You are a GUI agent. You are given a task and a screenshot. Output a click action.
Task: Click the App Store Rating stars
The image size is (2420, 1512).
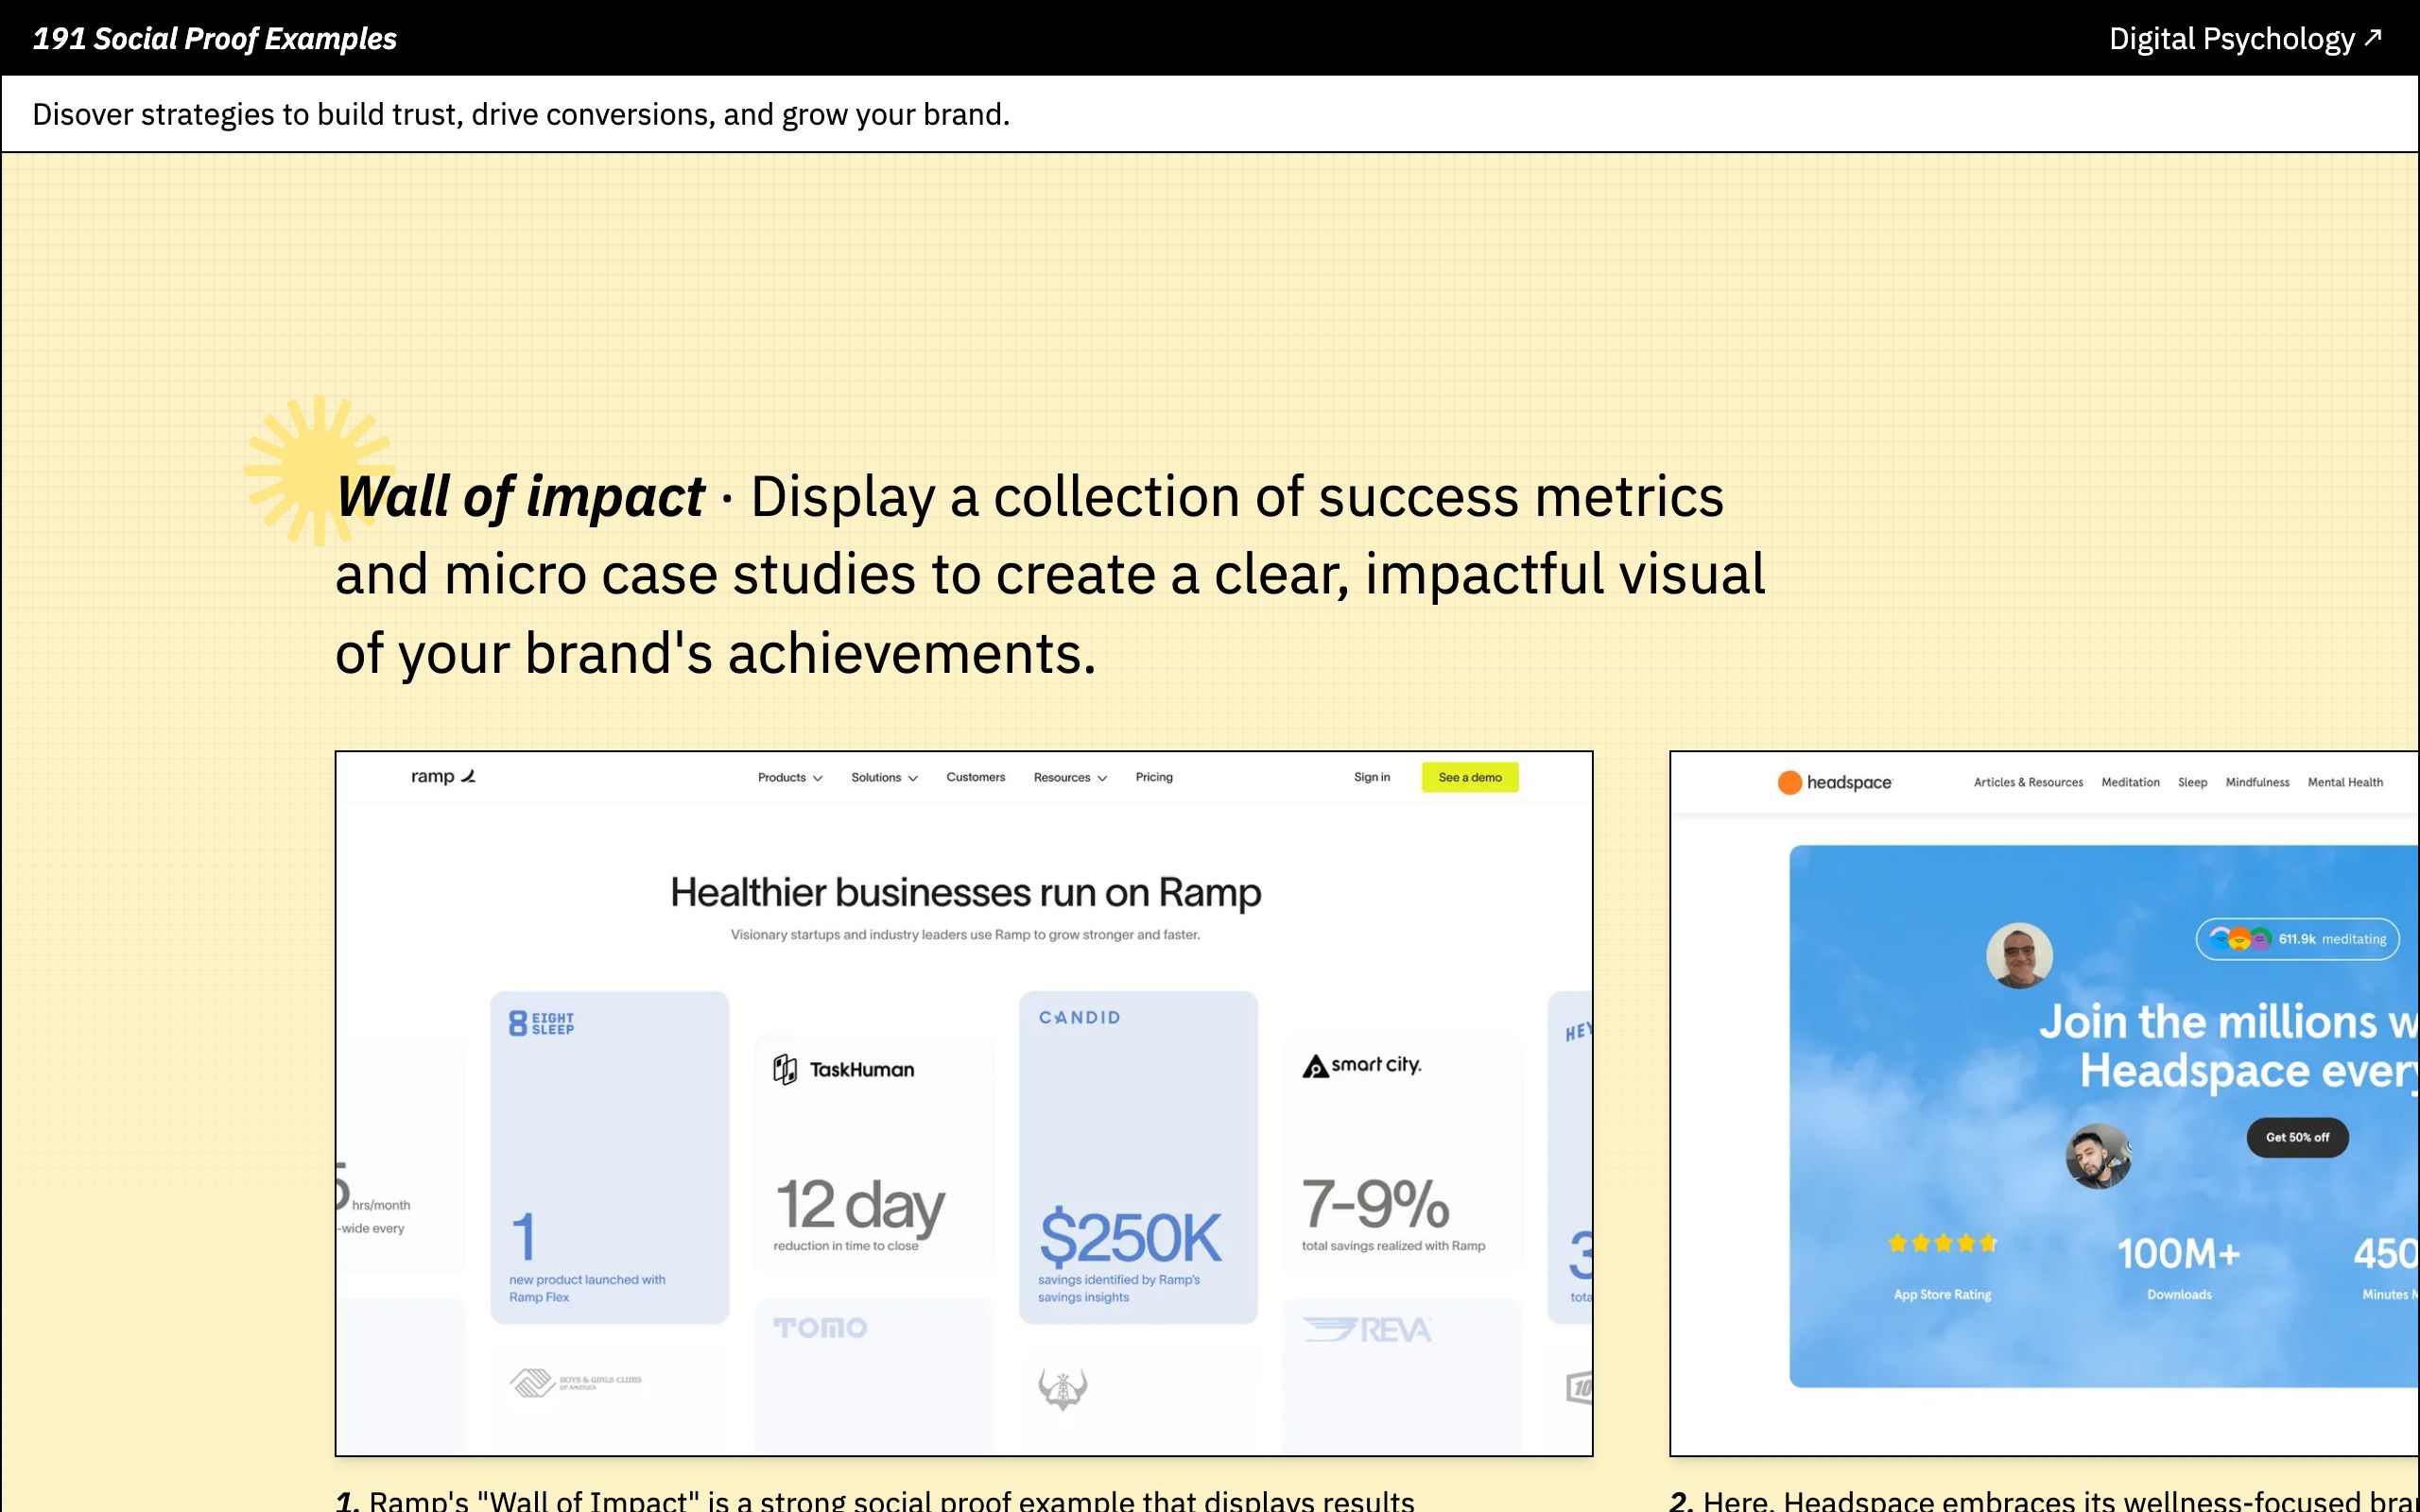tap(1942, 1243)
